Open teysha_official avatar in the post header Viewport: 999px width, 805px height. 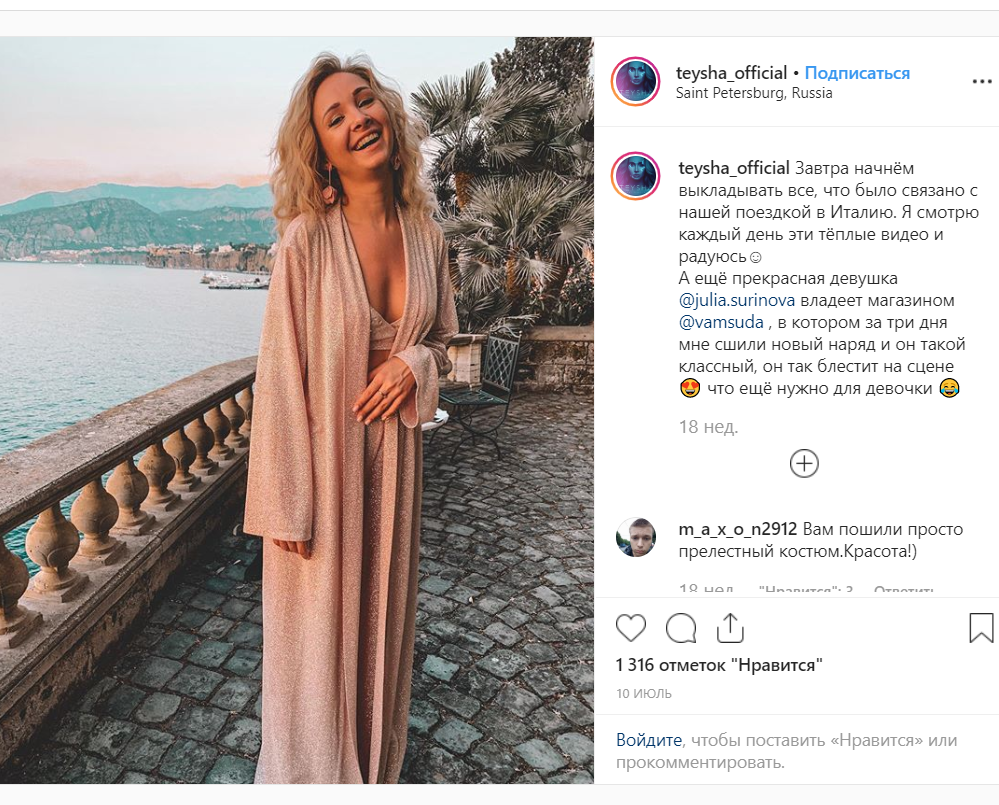[636, 82]
